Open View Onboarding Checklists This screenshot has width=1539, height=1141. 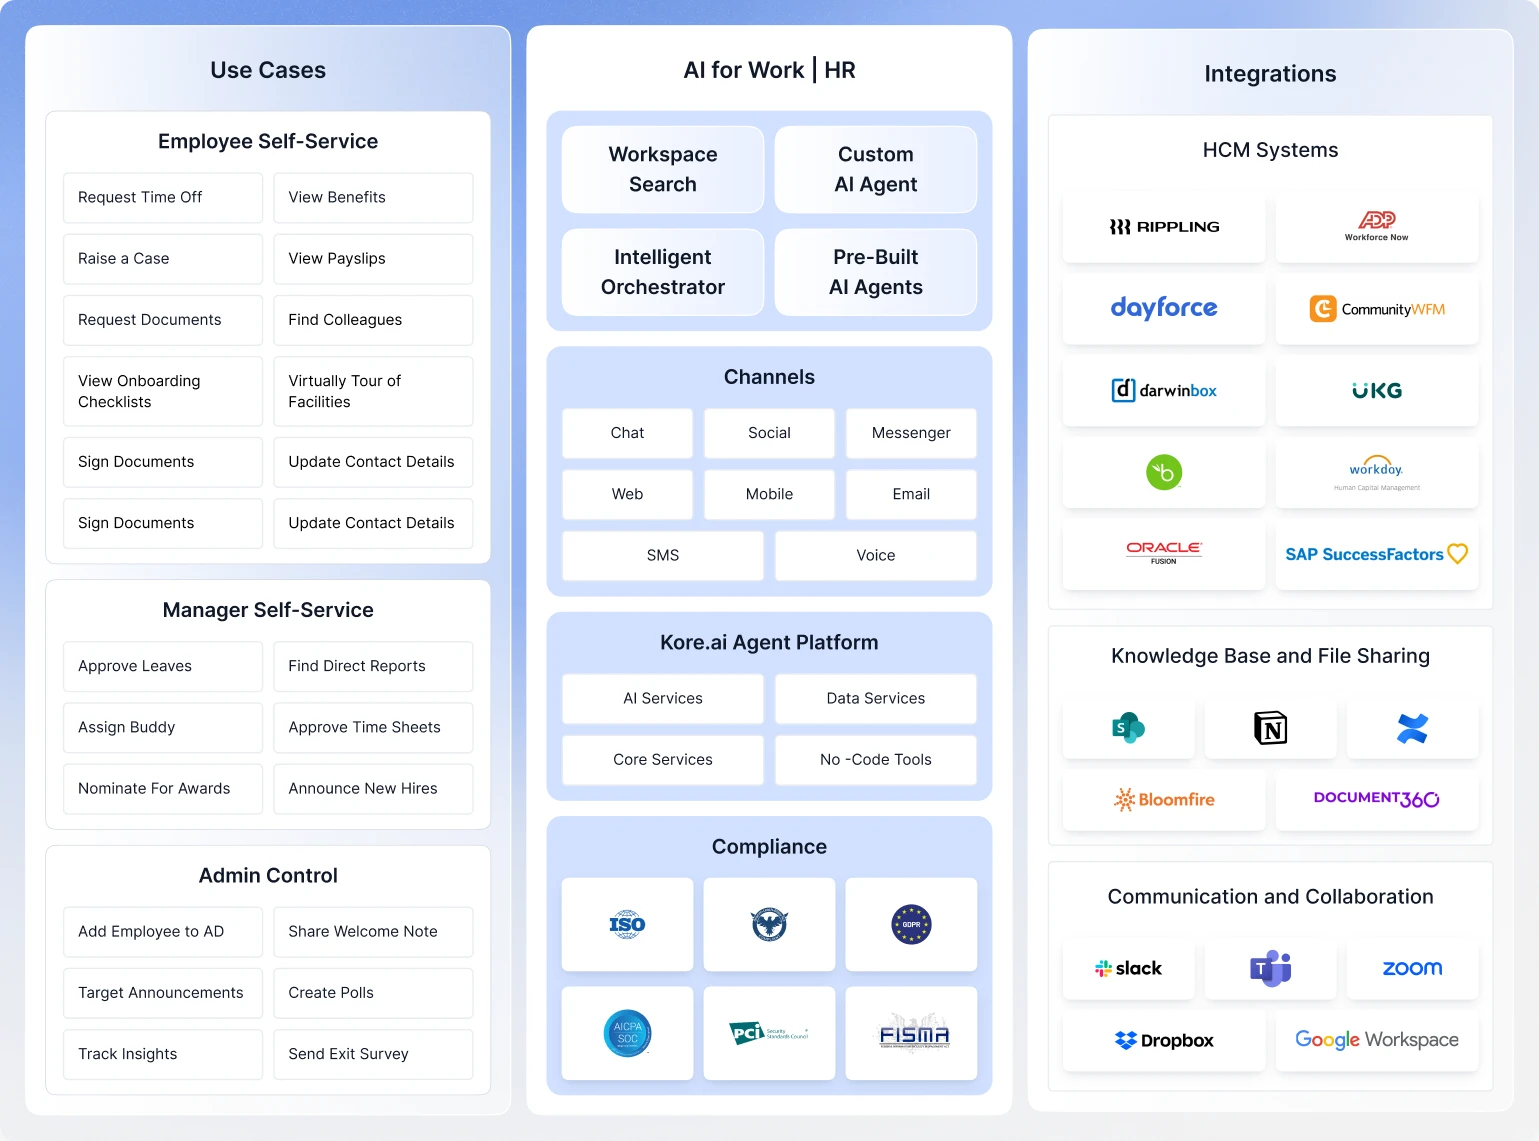163,391
